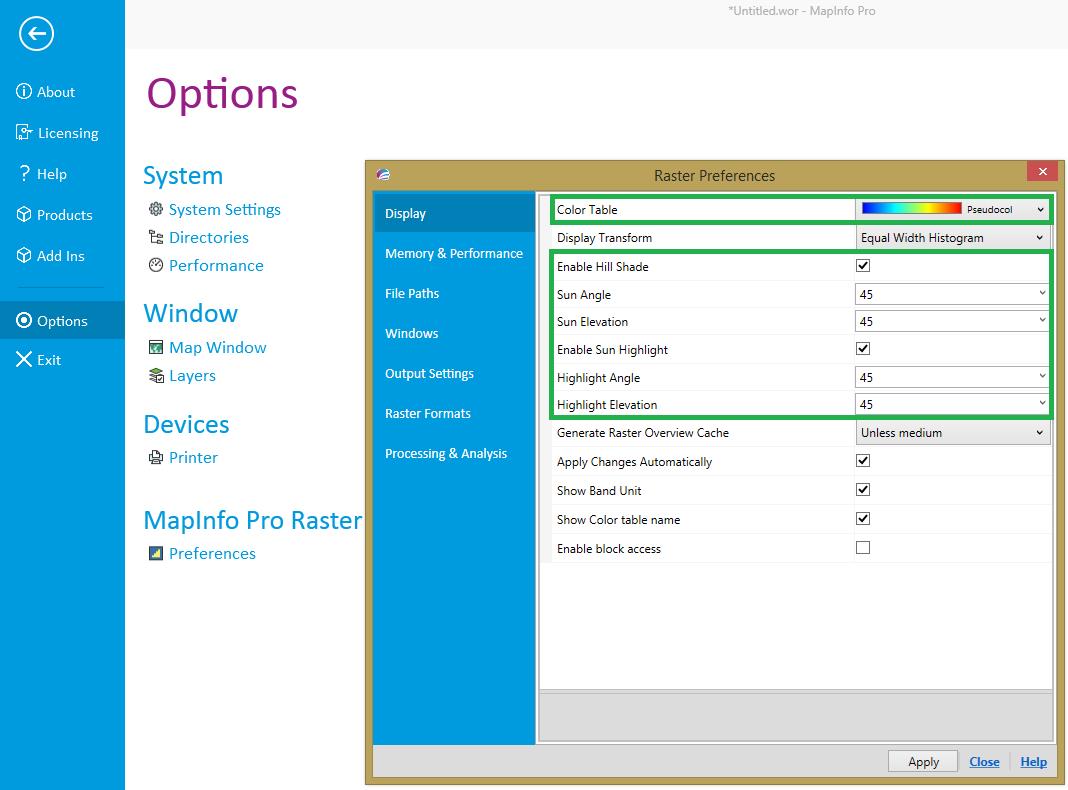Click the Add Ins cube icon

coord(24,255)
